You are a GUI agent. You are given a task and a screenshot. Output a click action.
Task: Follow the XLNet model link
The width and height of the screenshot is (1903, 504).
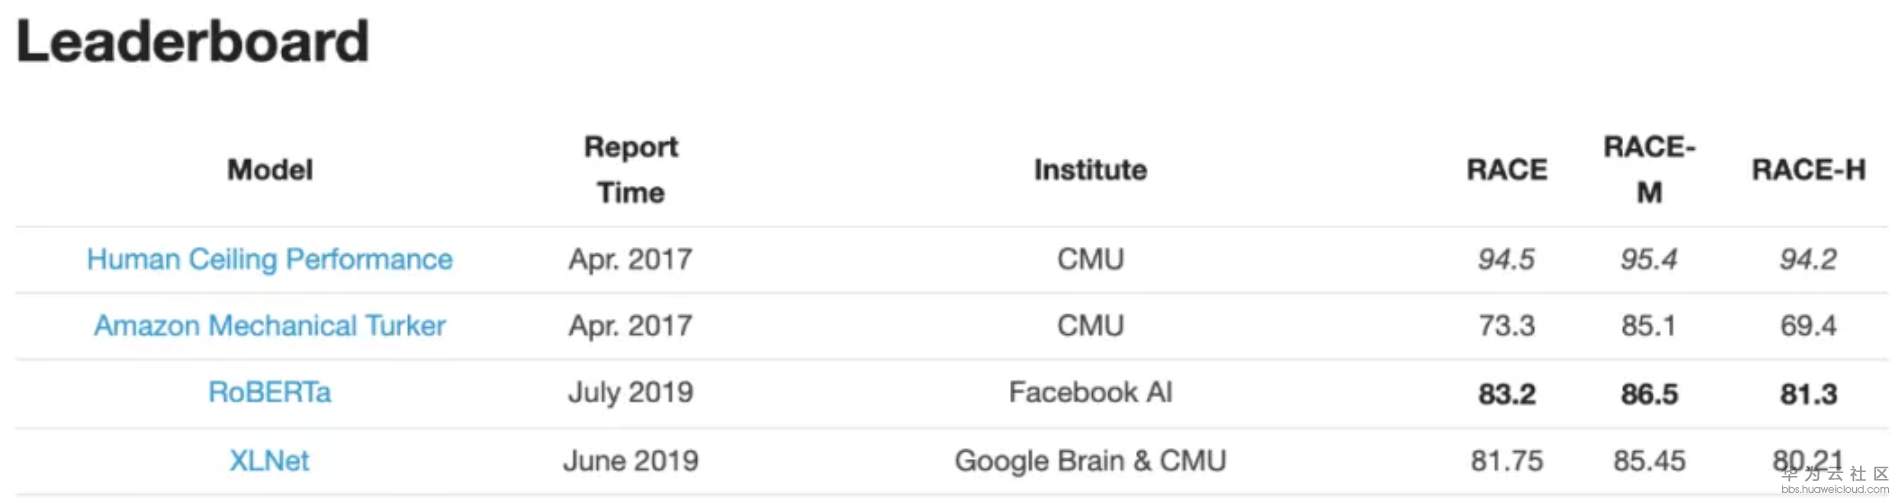pos(269,461)
